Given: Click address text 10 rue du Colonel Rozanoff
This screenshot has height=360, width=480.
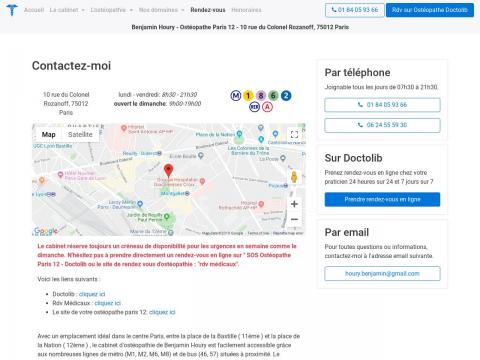Looking at the screenshot, I should (x=66, y=103).
